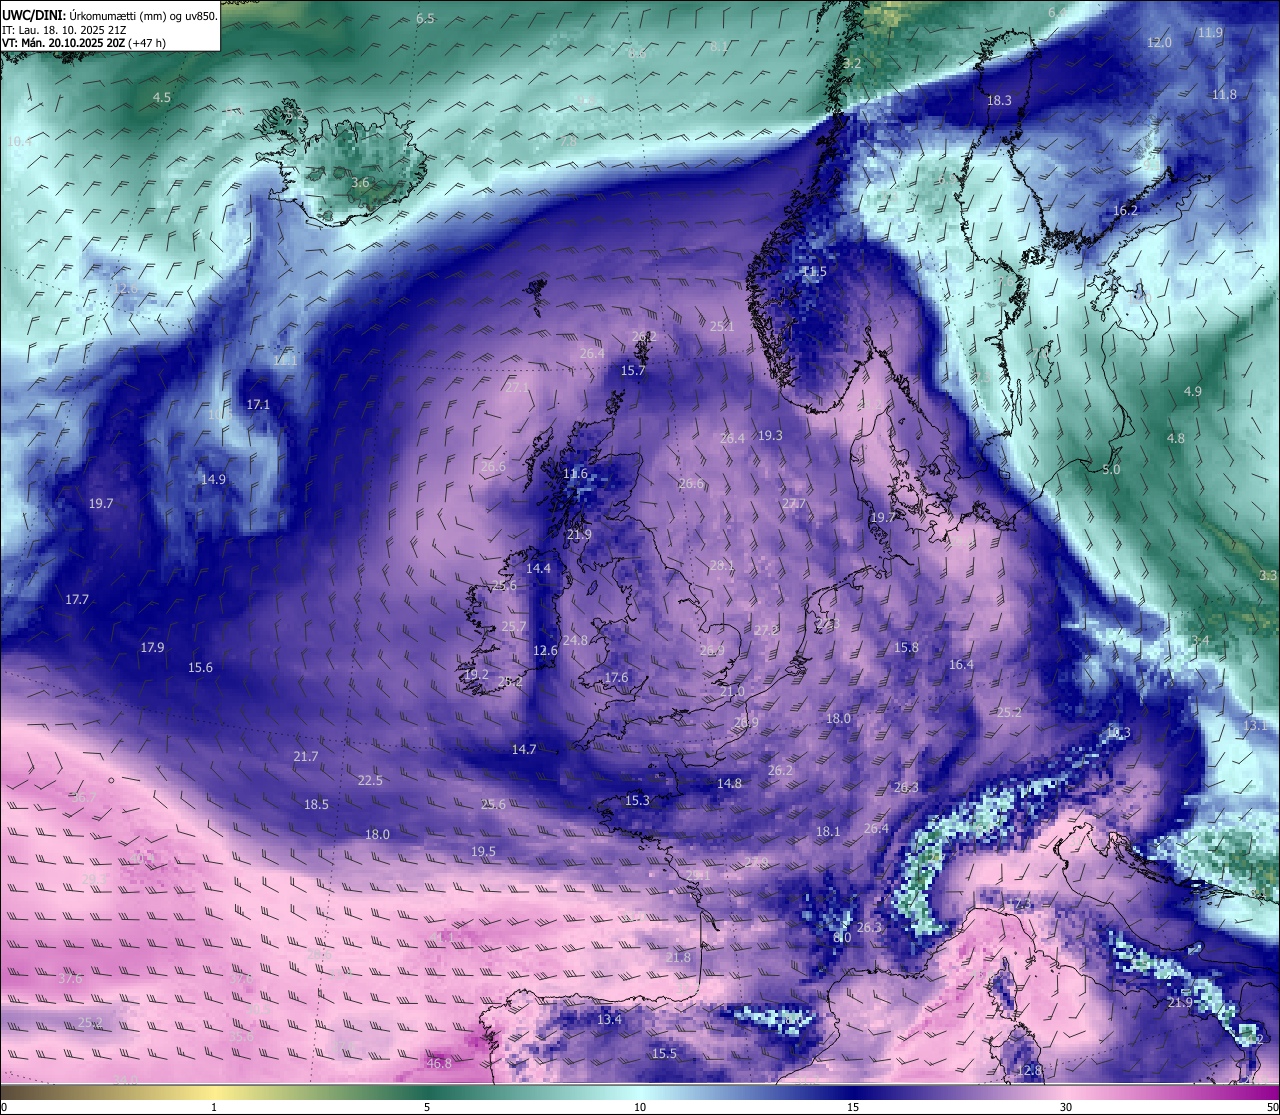
Task: Click the 15.5 value over Spain
Action: pos(664,1053)
